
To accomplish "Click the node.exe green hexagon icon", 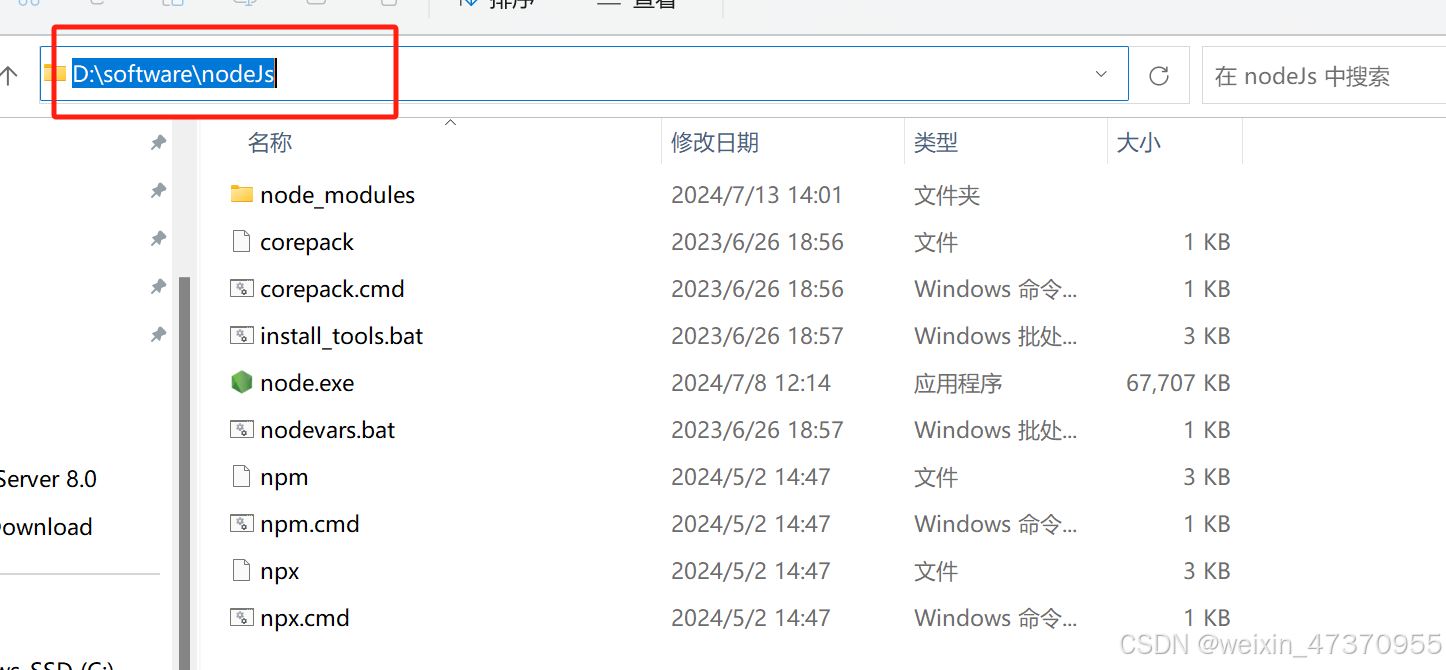I will coord(241,383).
